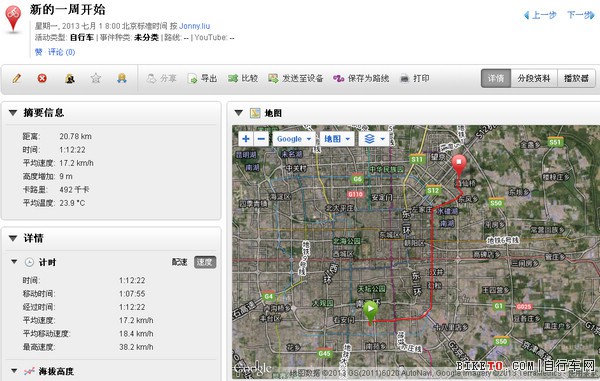Open the Jonny.liu profile link
The image size is (600, 381).
point(194,26)
